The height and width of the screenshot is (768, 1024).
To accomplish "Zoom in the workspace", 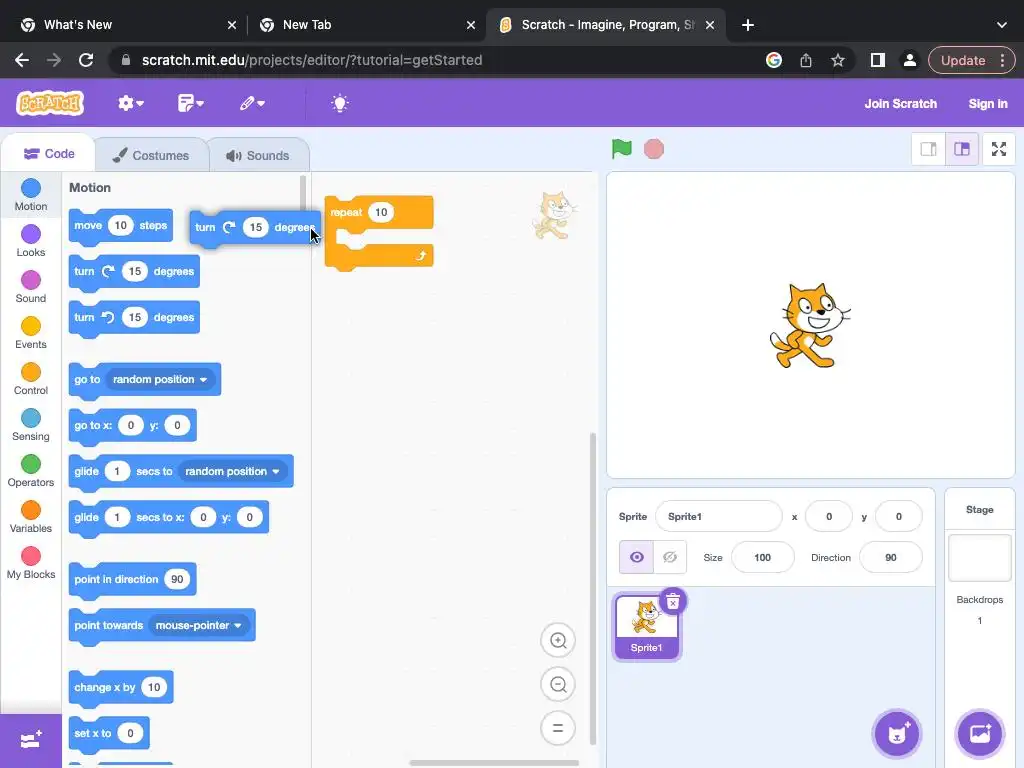I will pyautogui.click(x=558, y=641).
